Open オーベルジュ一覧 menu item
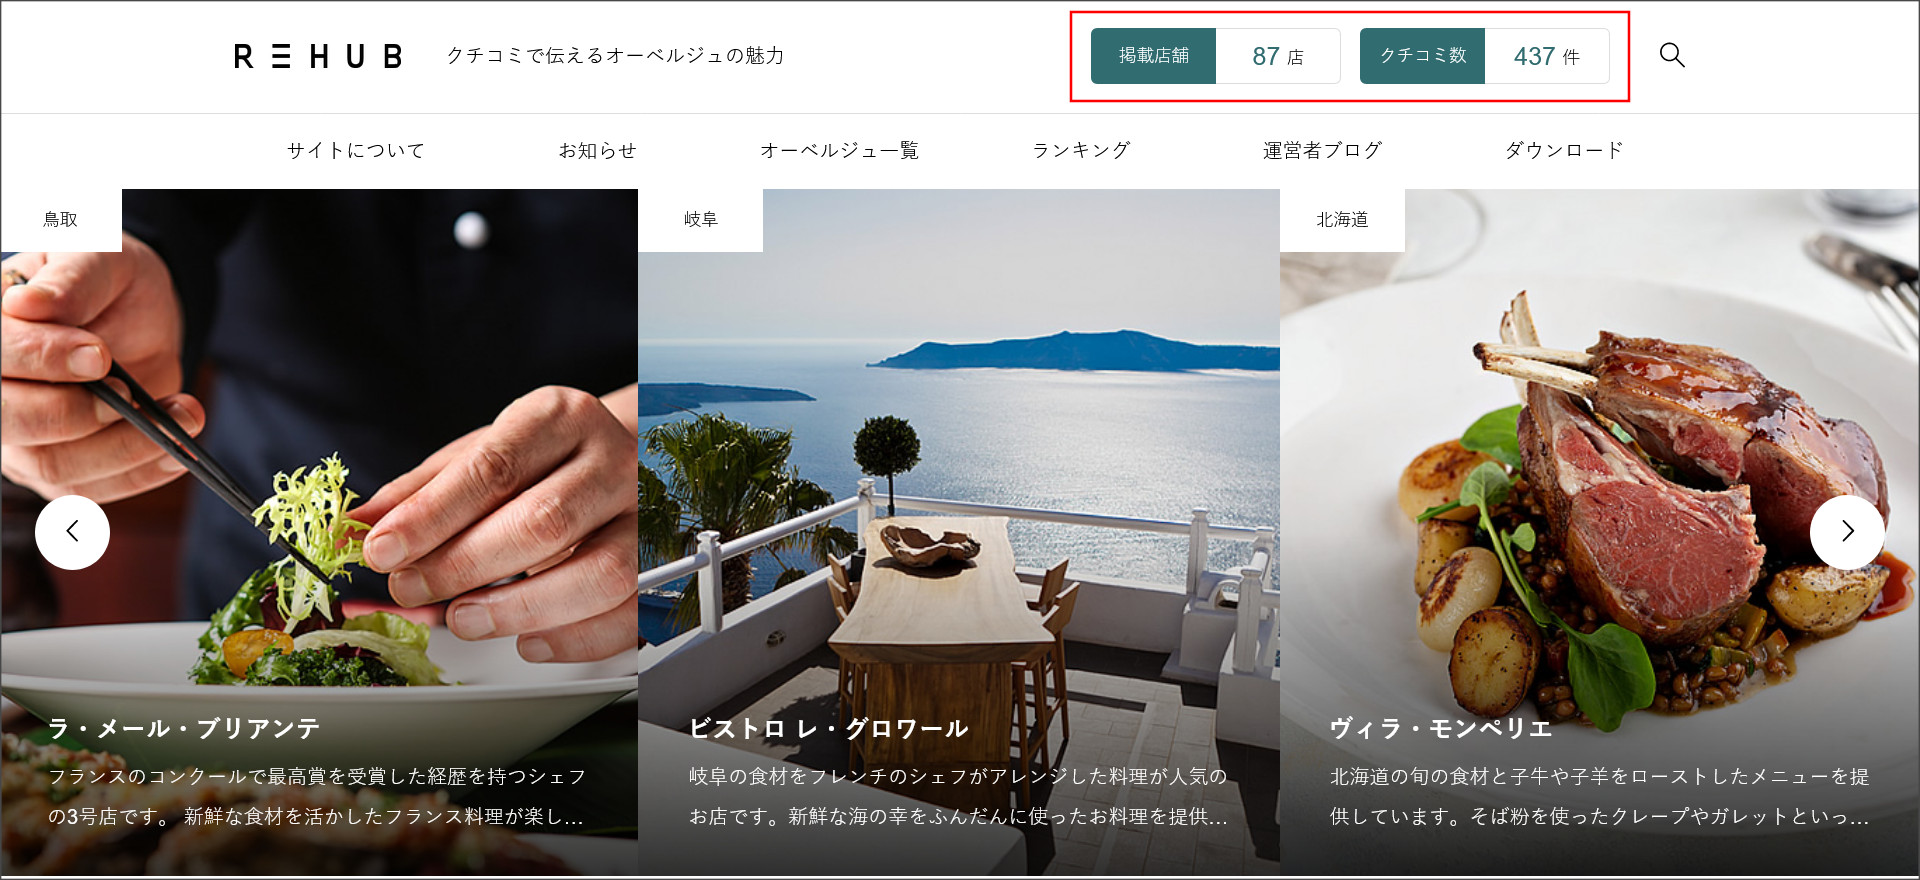Image resolution: width=1920 pixels, height=880 pixels. (x=839, y=150)
